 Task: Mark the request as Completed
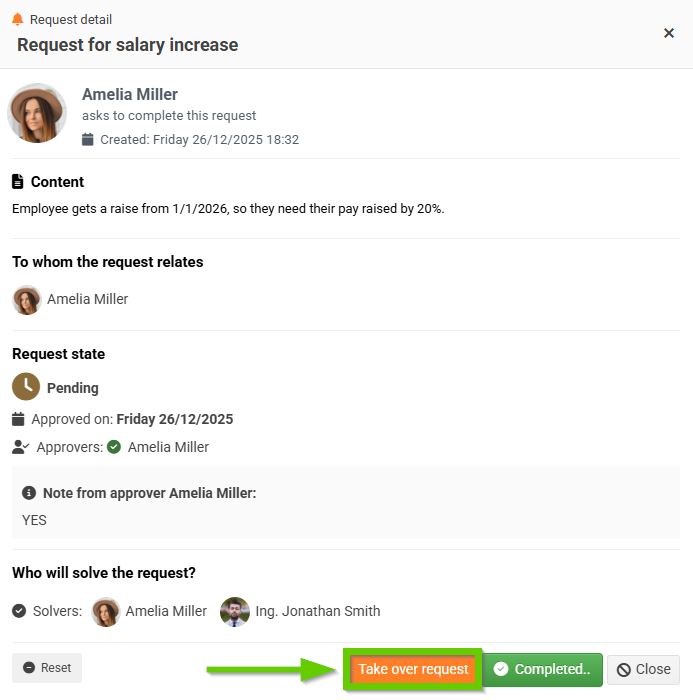click(x=542, y=669)
